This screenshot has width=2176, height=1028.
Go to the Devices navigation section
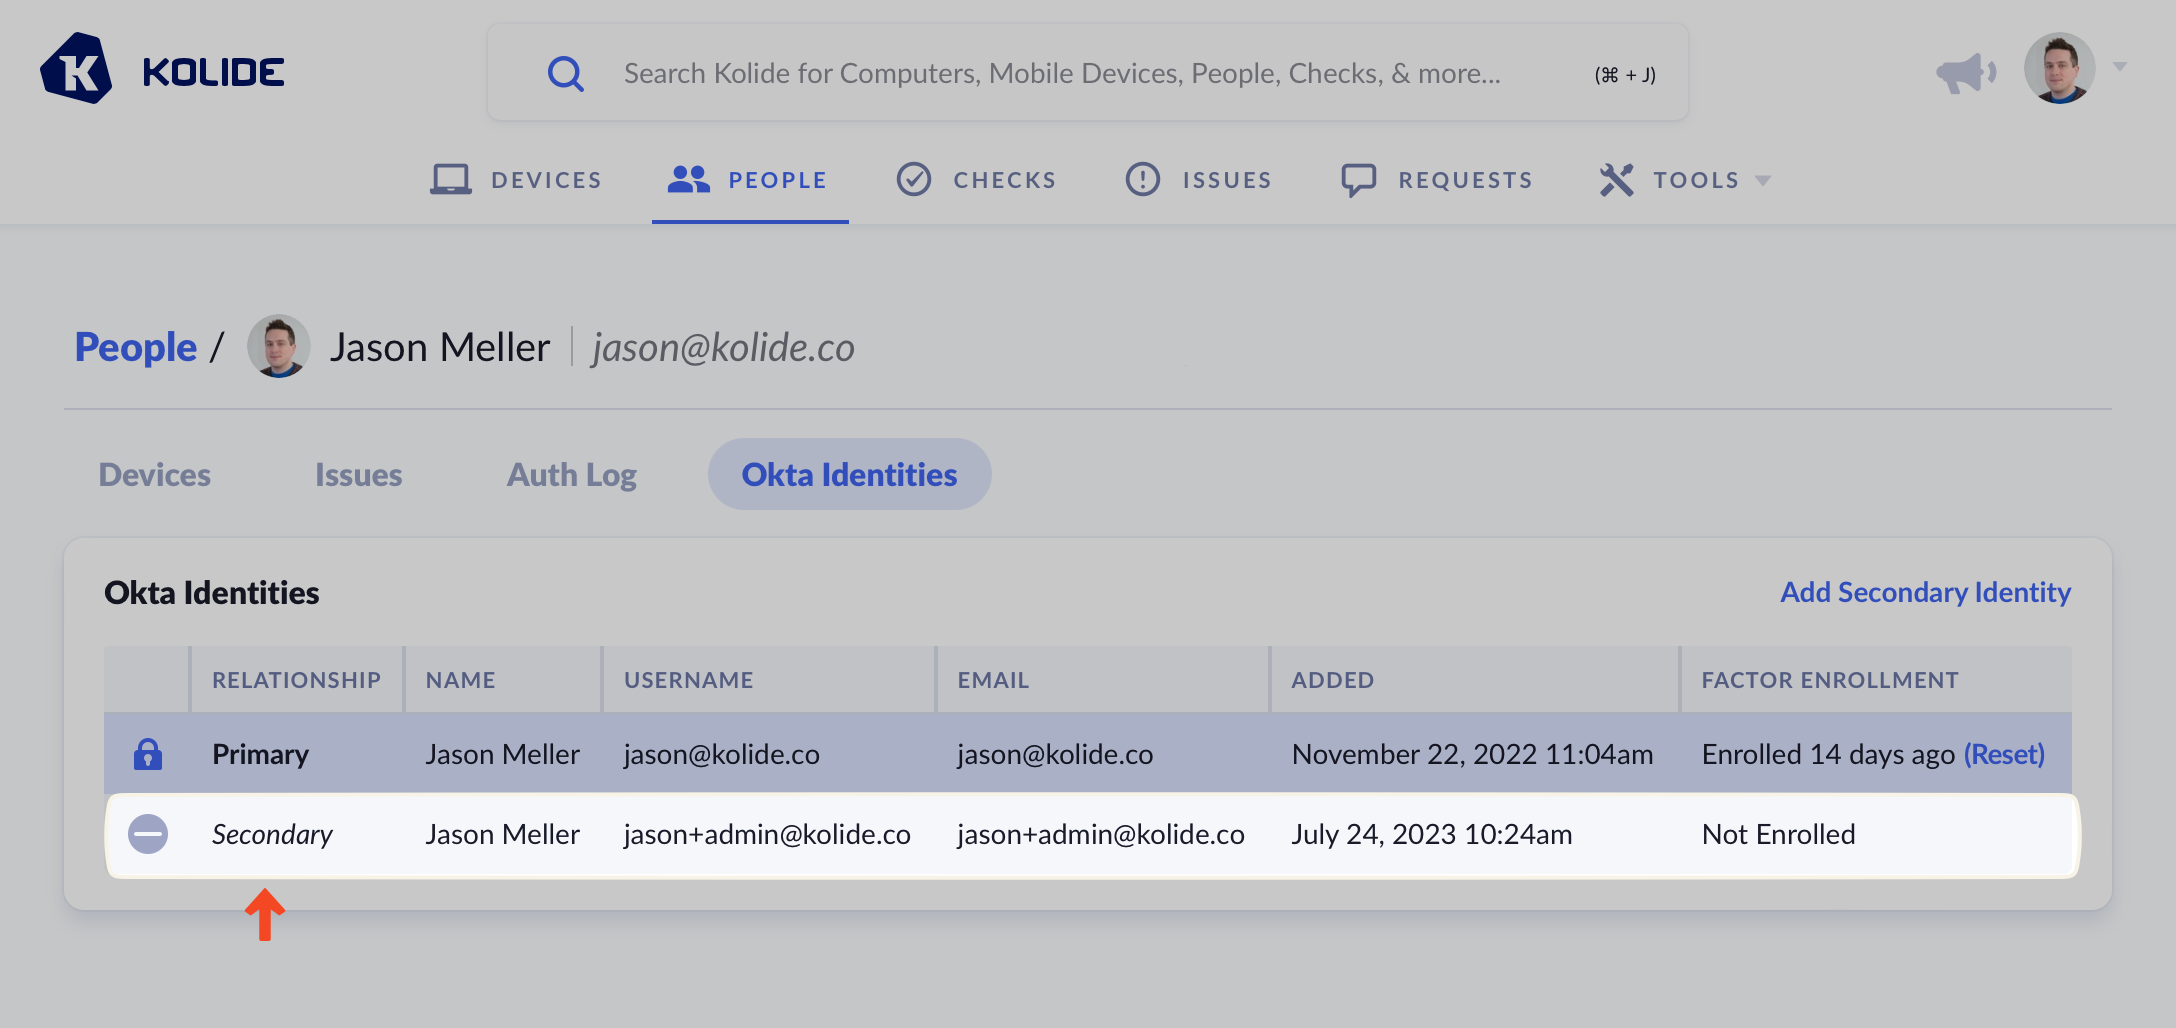pos(516,180)
